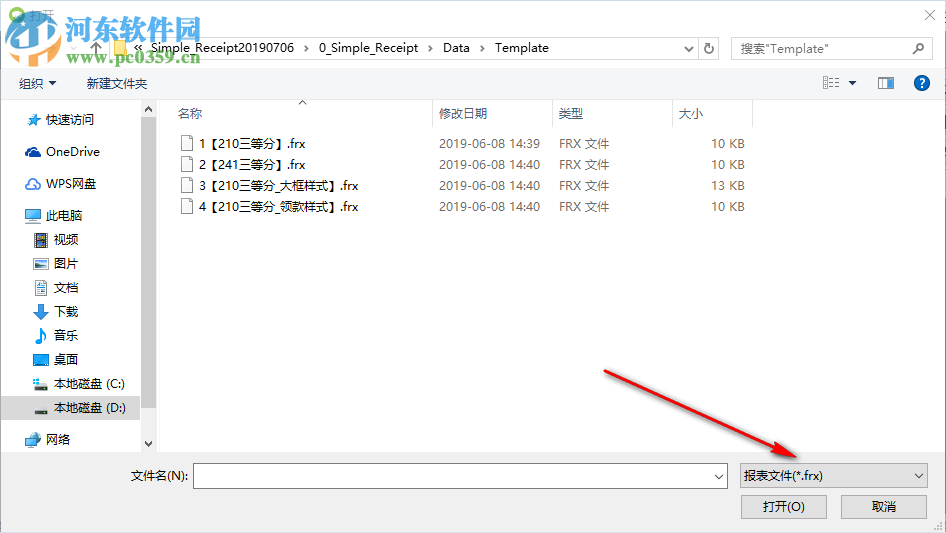This screenshot has width=946, height=533.
Task: Click the 图片 folder icon
Action: tap(40, 264)
